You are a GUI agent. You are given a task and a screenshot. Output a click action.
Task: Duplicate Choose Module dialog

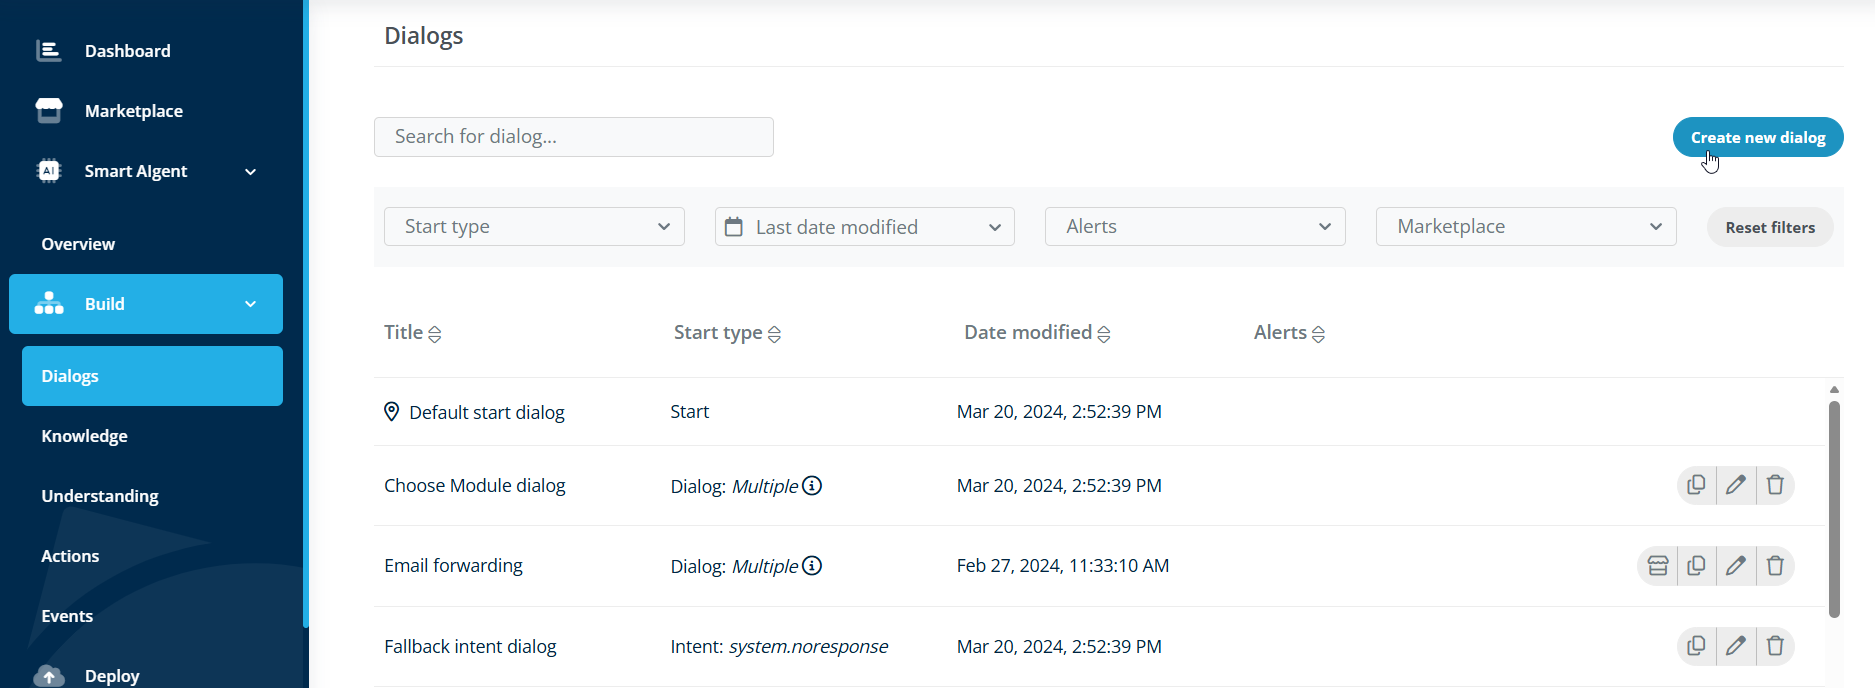coord(1696,485)
